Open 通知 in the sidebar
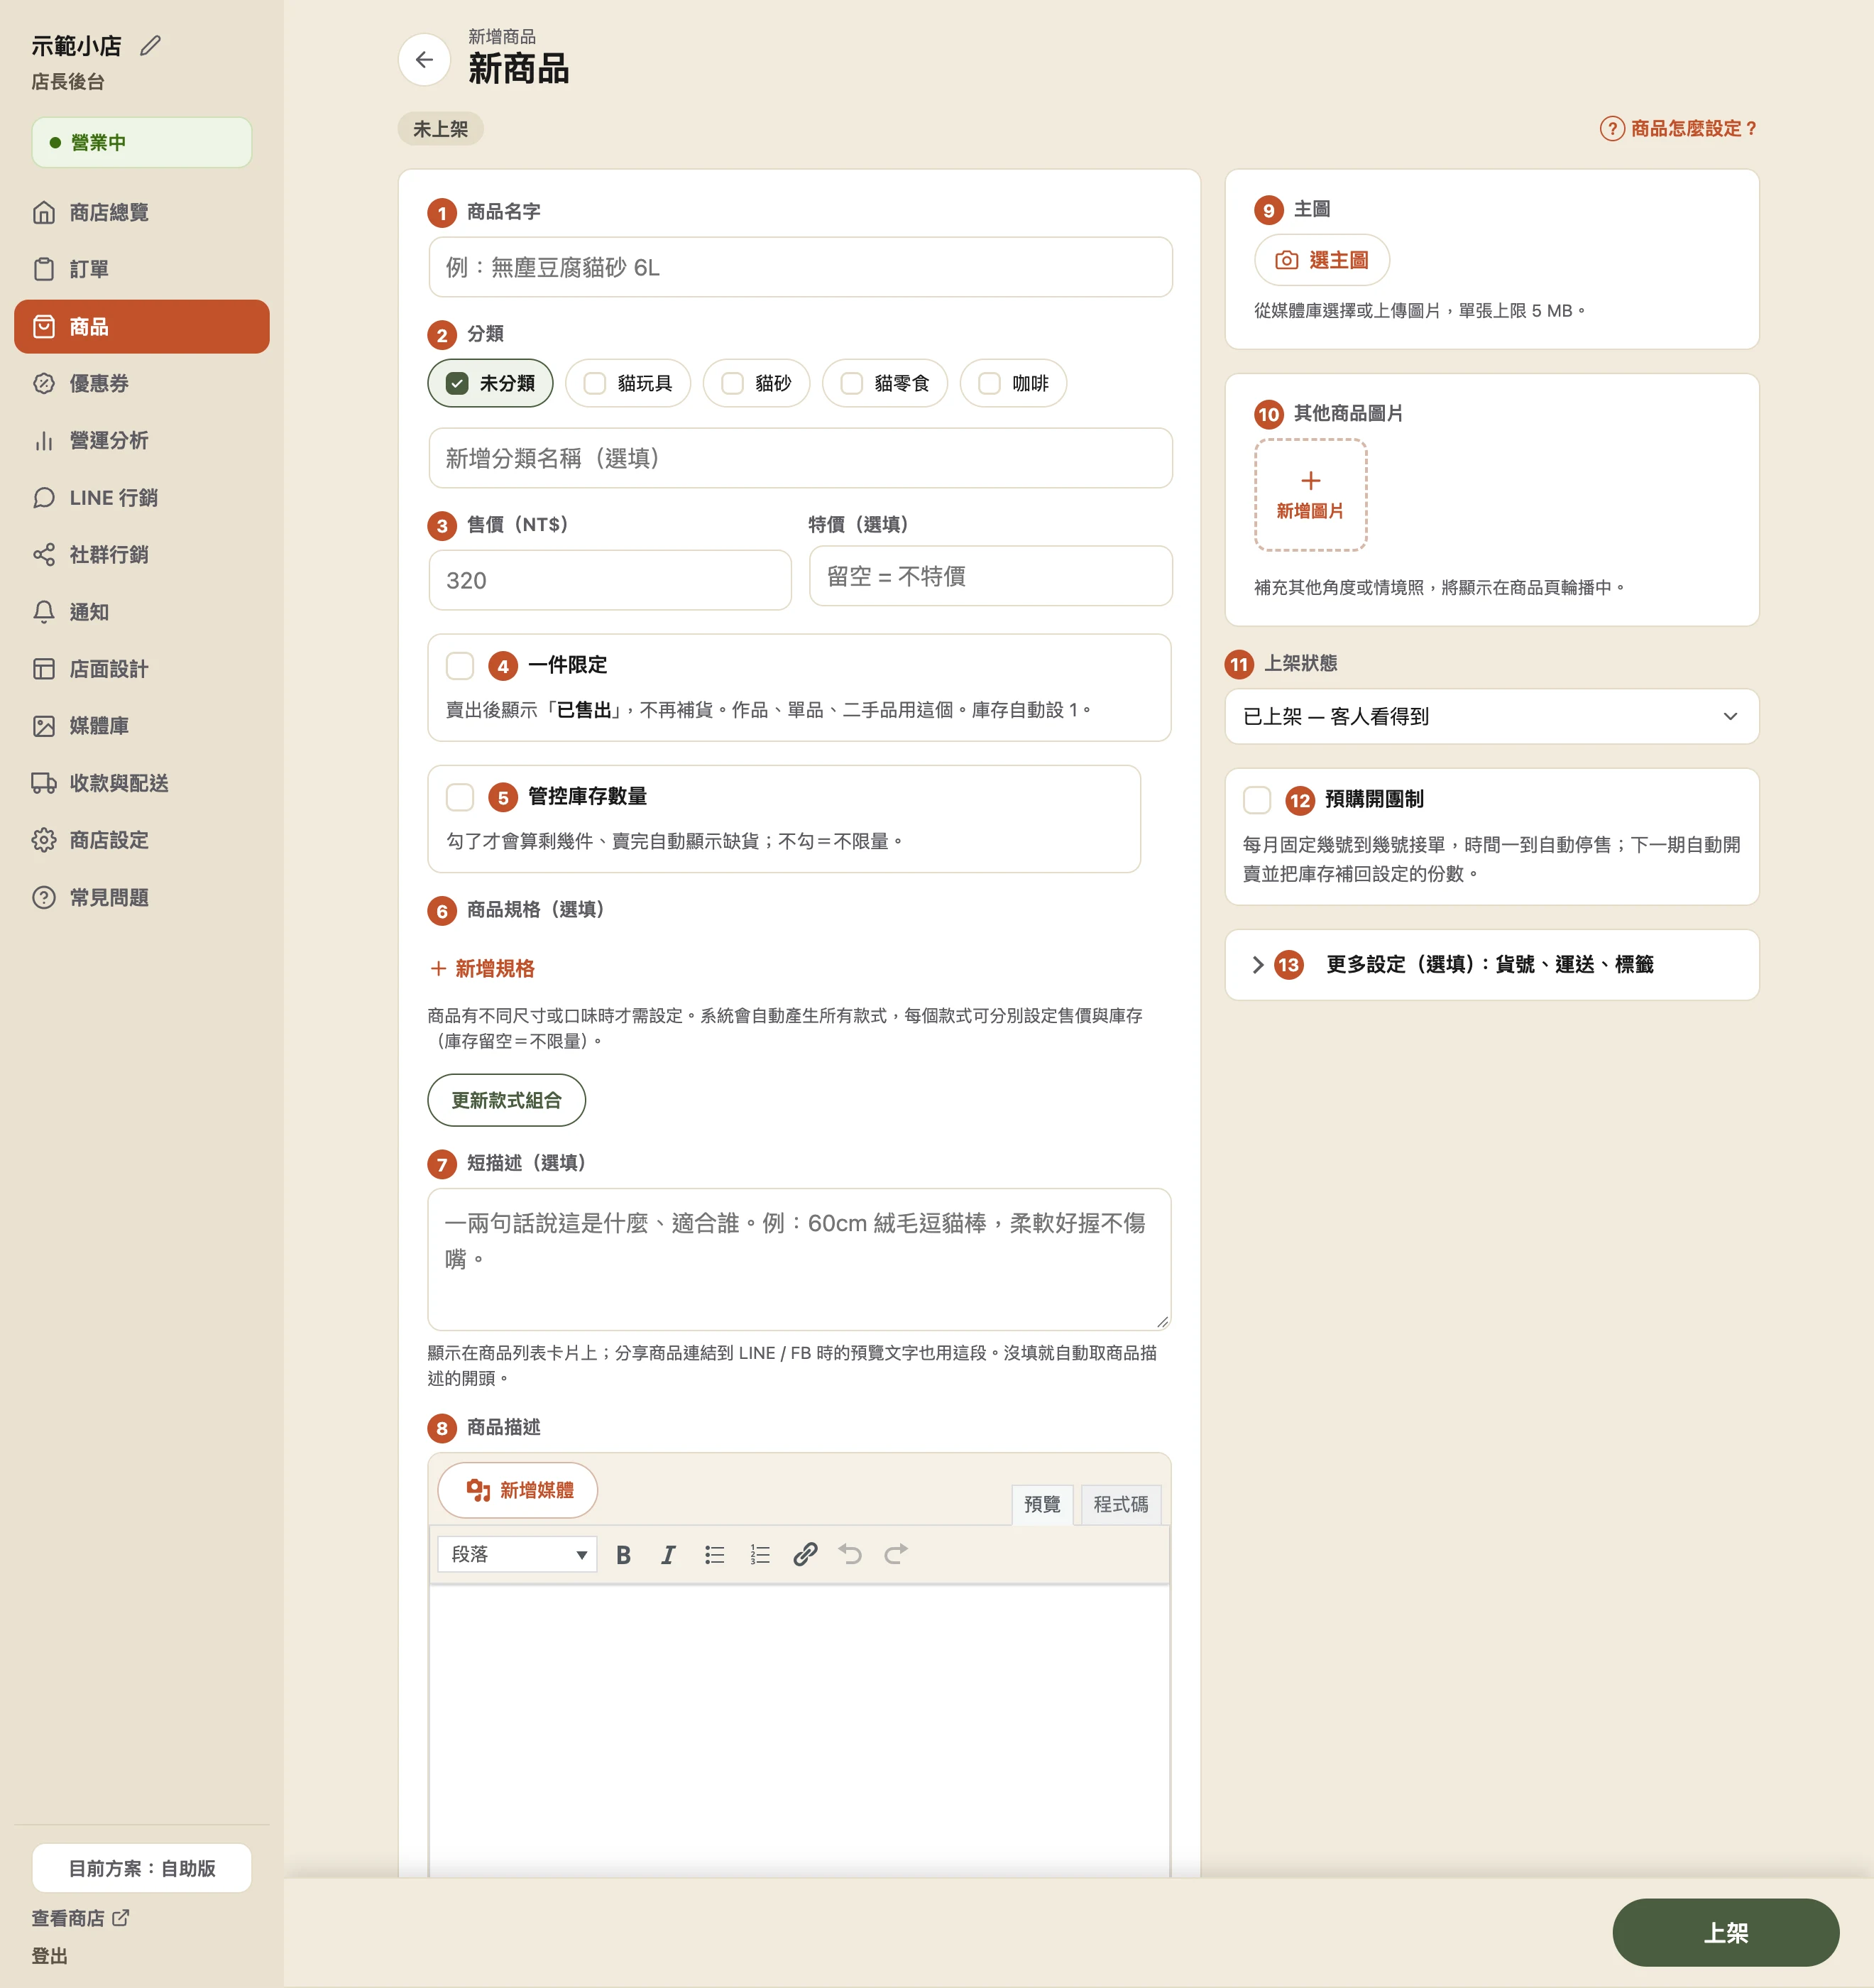Screen dimensions: 1874x1988 (x=142, y=612)
